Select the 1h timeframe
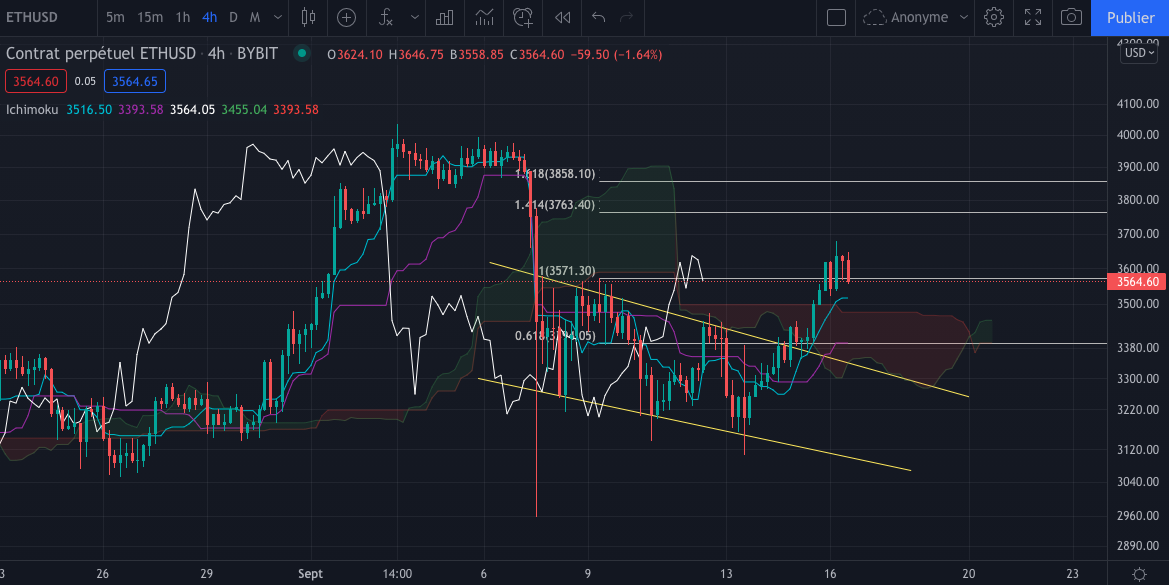This screenshot has height=585, width=1169. (182, 17)
